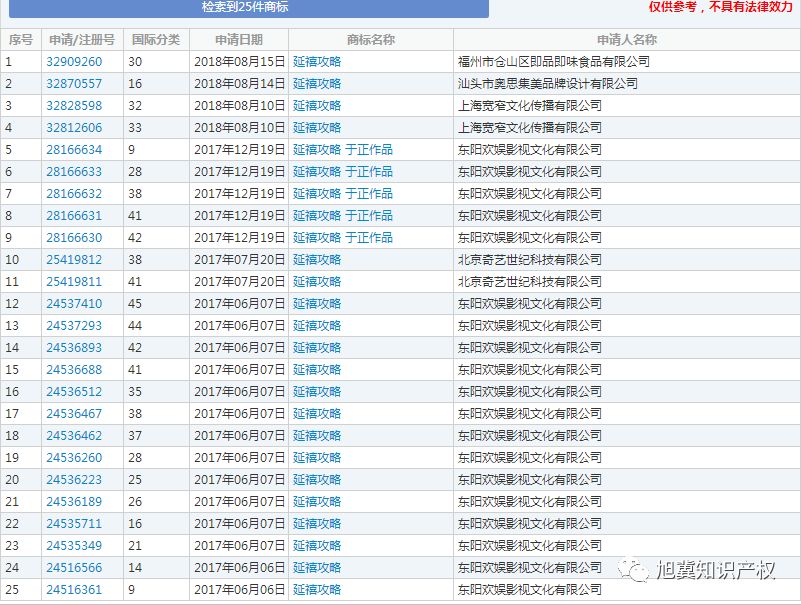Select date 2017年07月20日 in row 11
The image size is (801, 605).
click(240, 282)
